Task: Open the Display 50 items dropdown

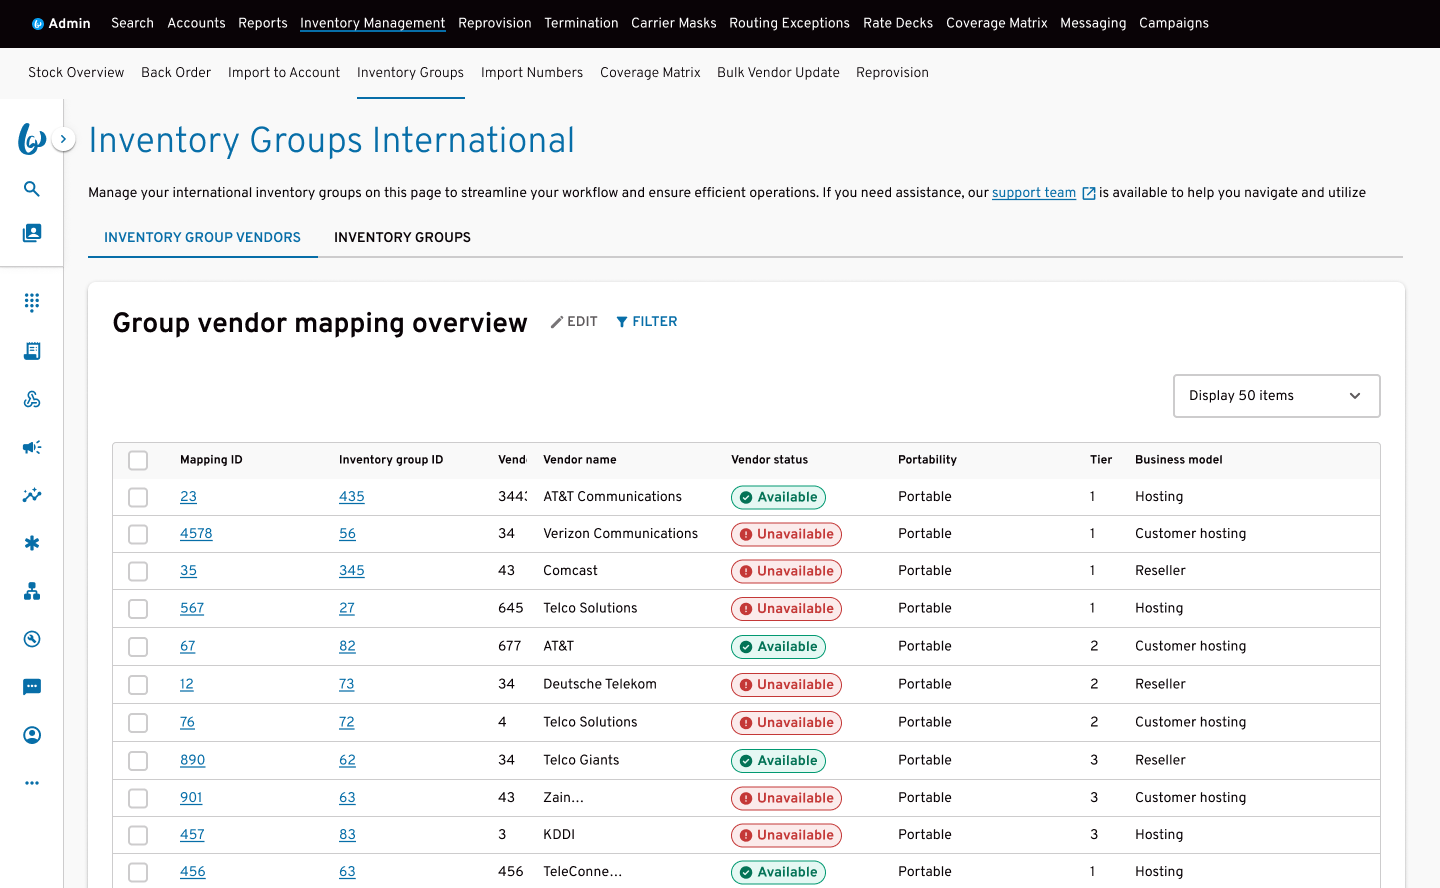Action: [x=1276, y=396]
